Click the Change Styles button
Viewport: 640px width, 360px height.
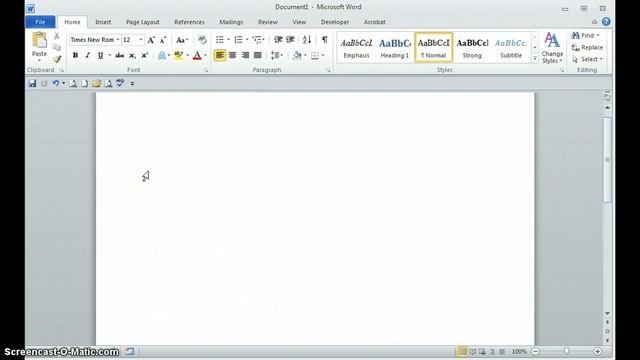(x=552, y=48)
